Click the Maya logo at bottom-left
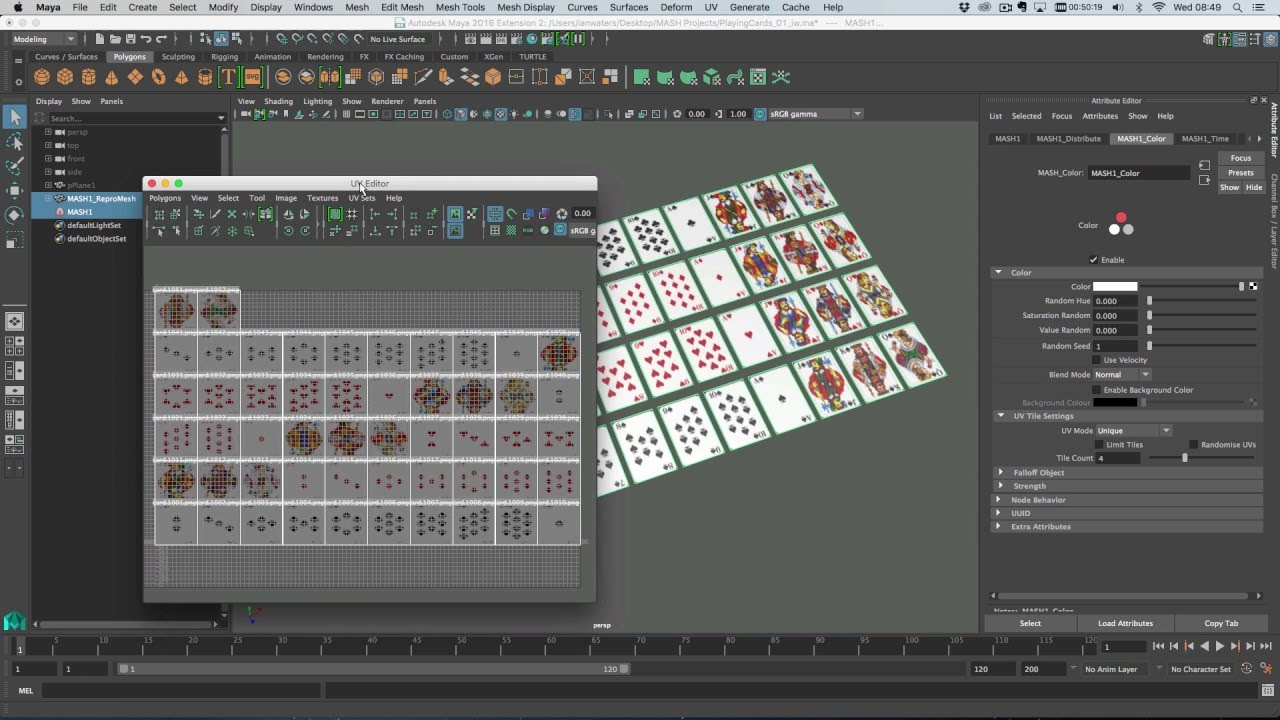The image size is (1280, 720). [x=14, y=622]
